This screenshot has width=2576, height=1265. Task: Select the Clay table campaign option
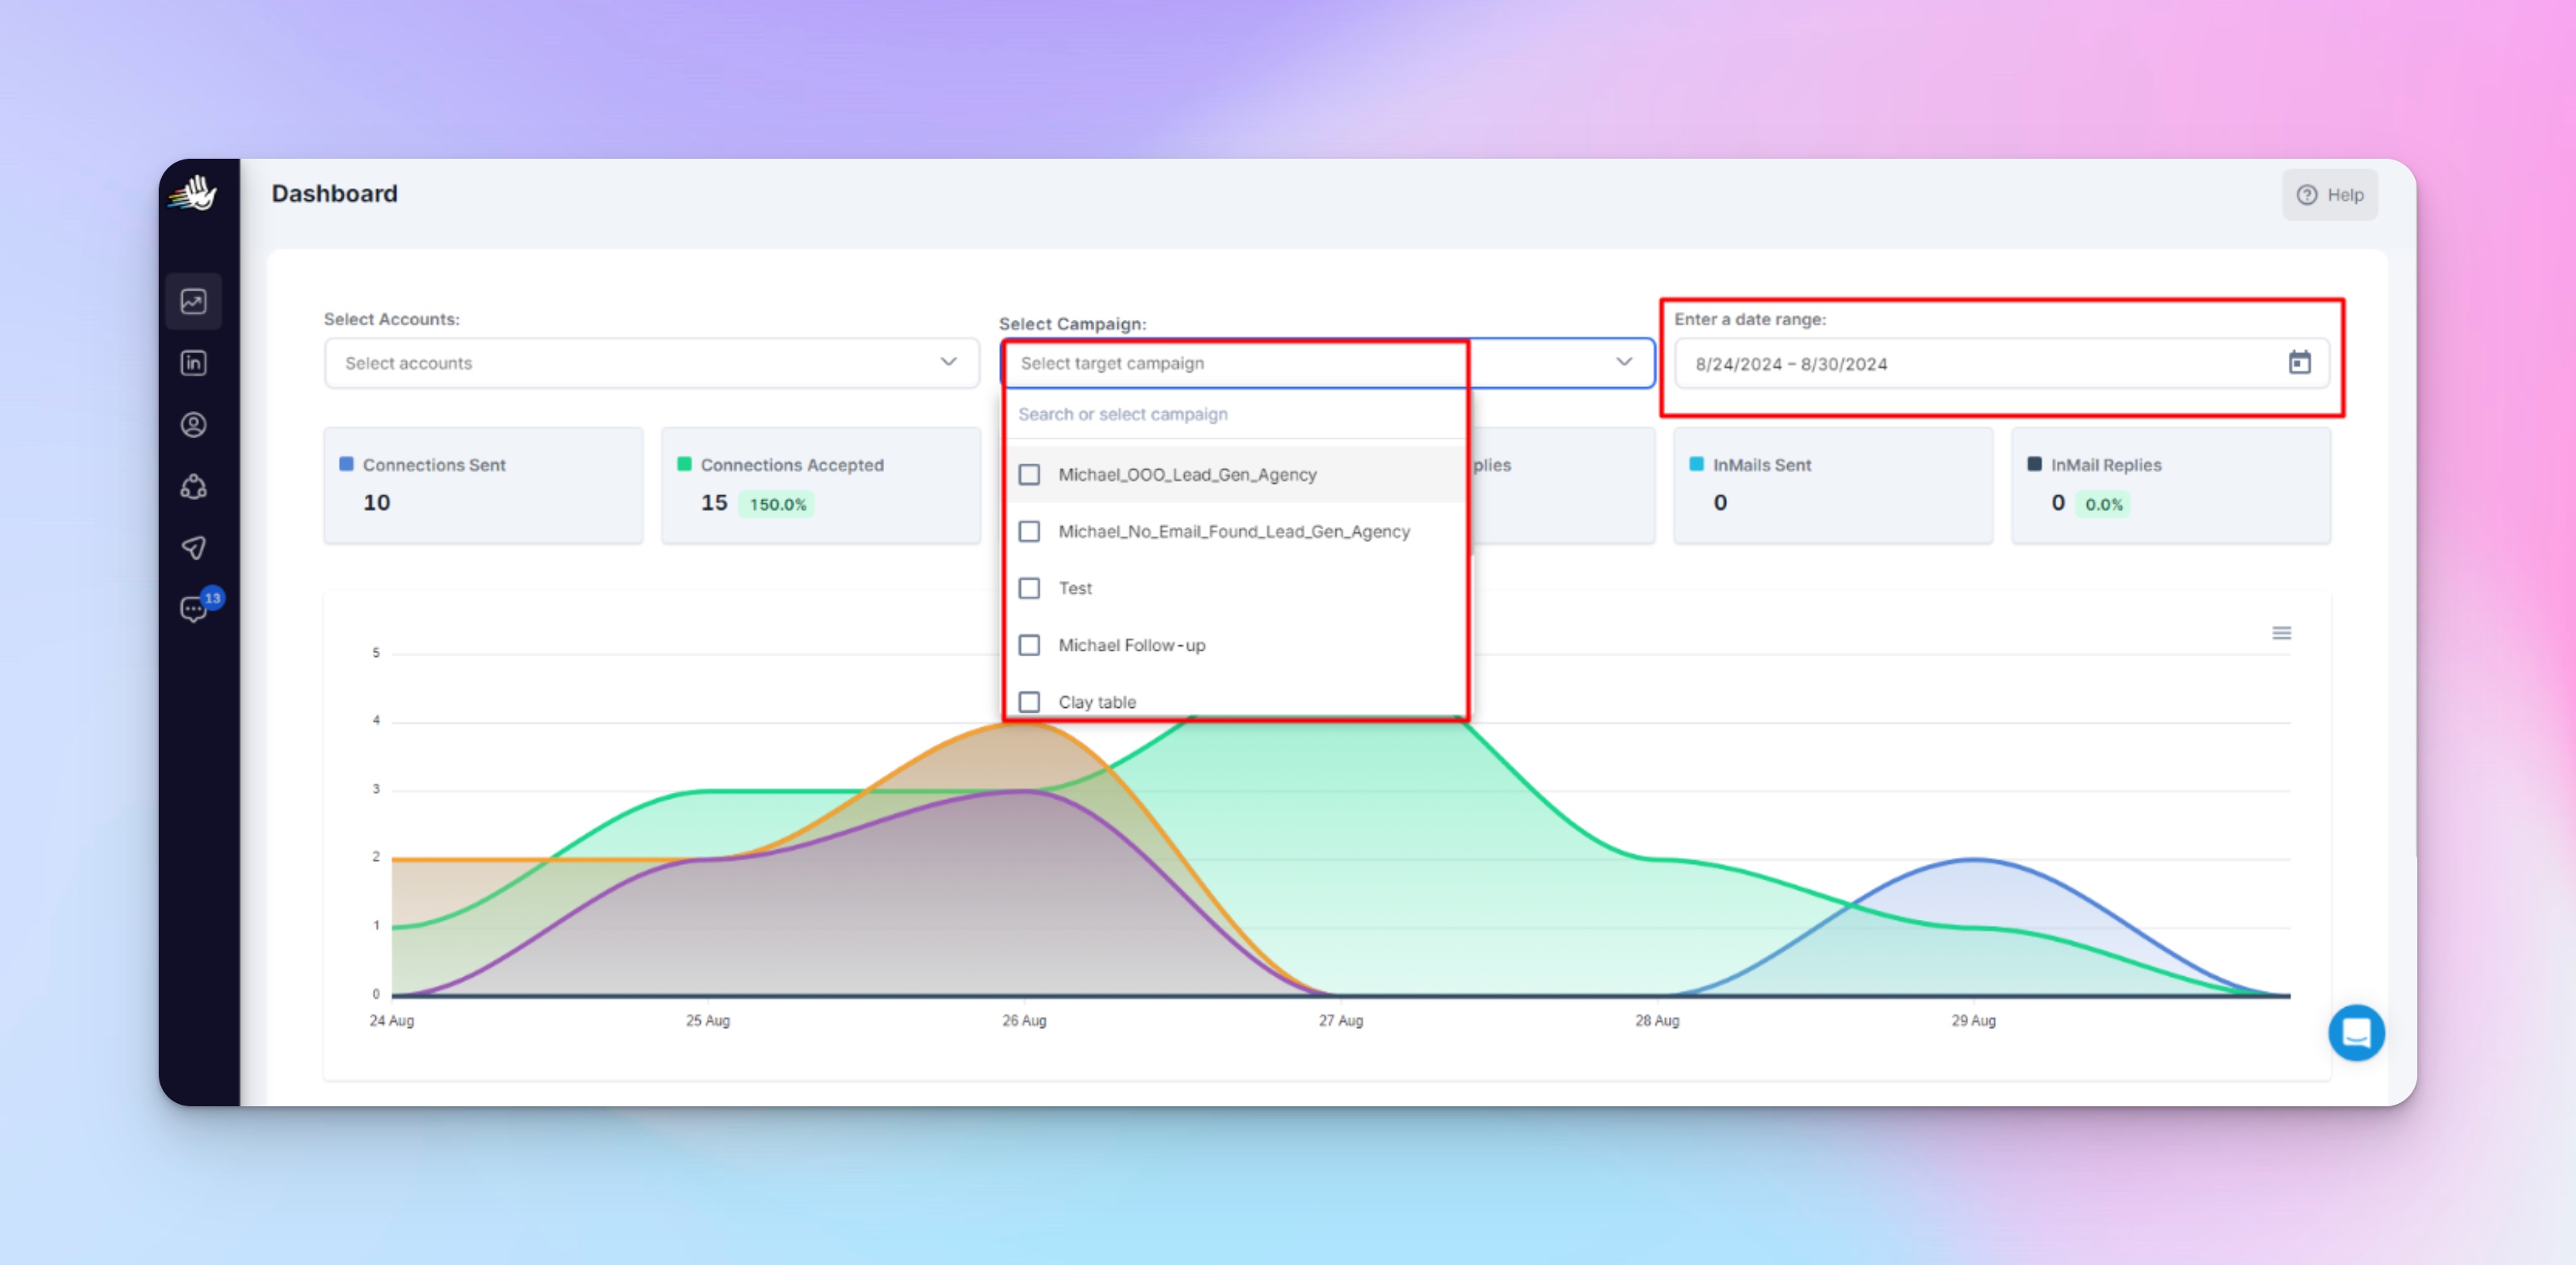(x=1097, y=702)
